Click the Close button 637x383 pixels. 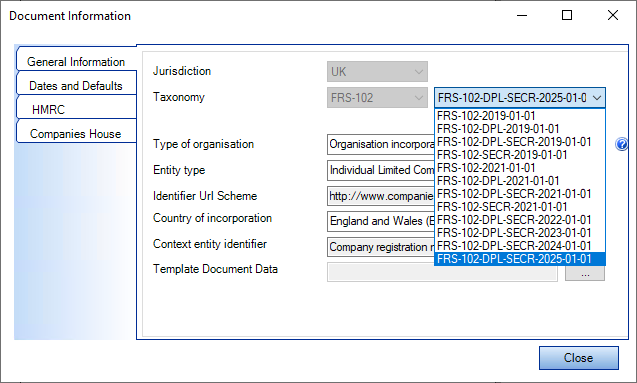(x=578, y=358)
